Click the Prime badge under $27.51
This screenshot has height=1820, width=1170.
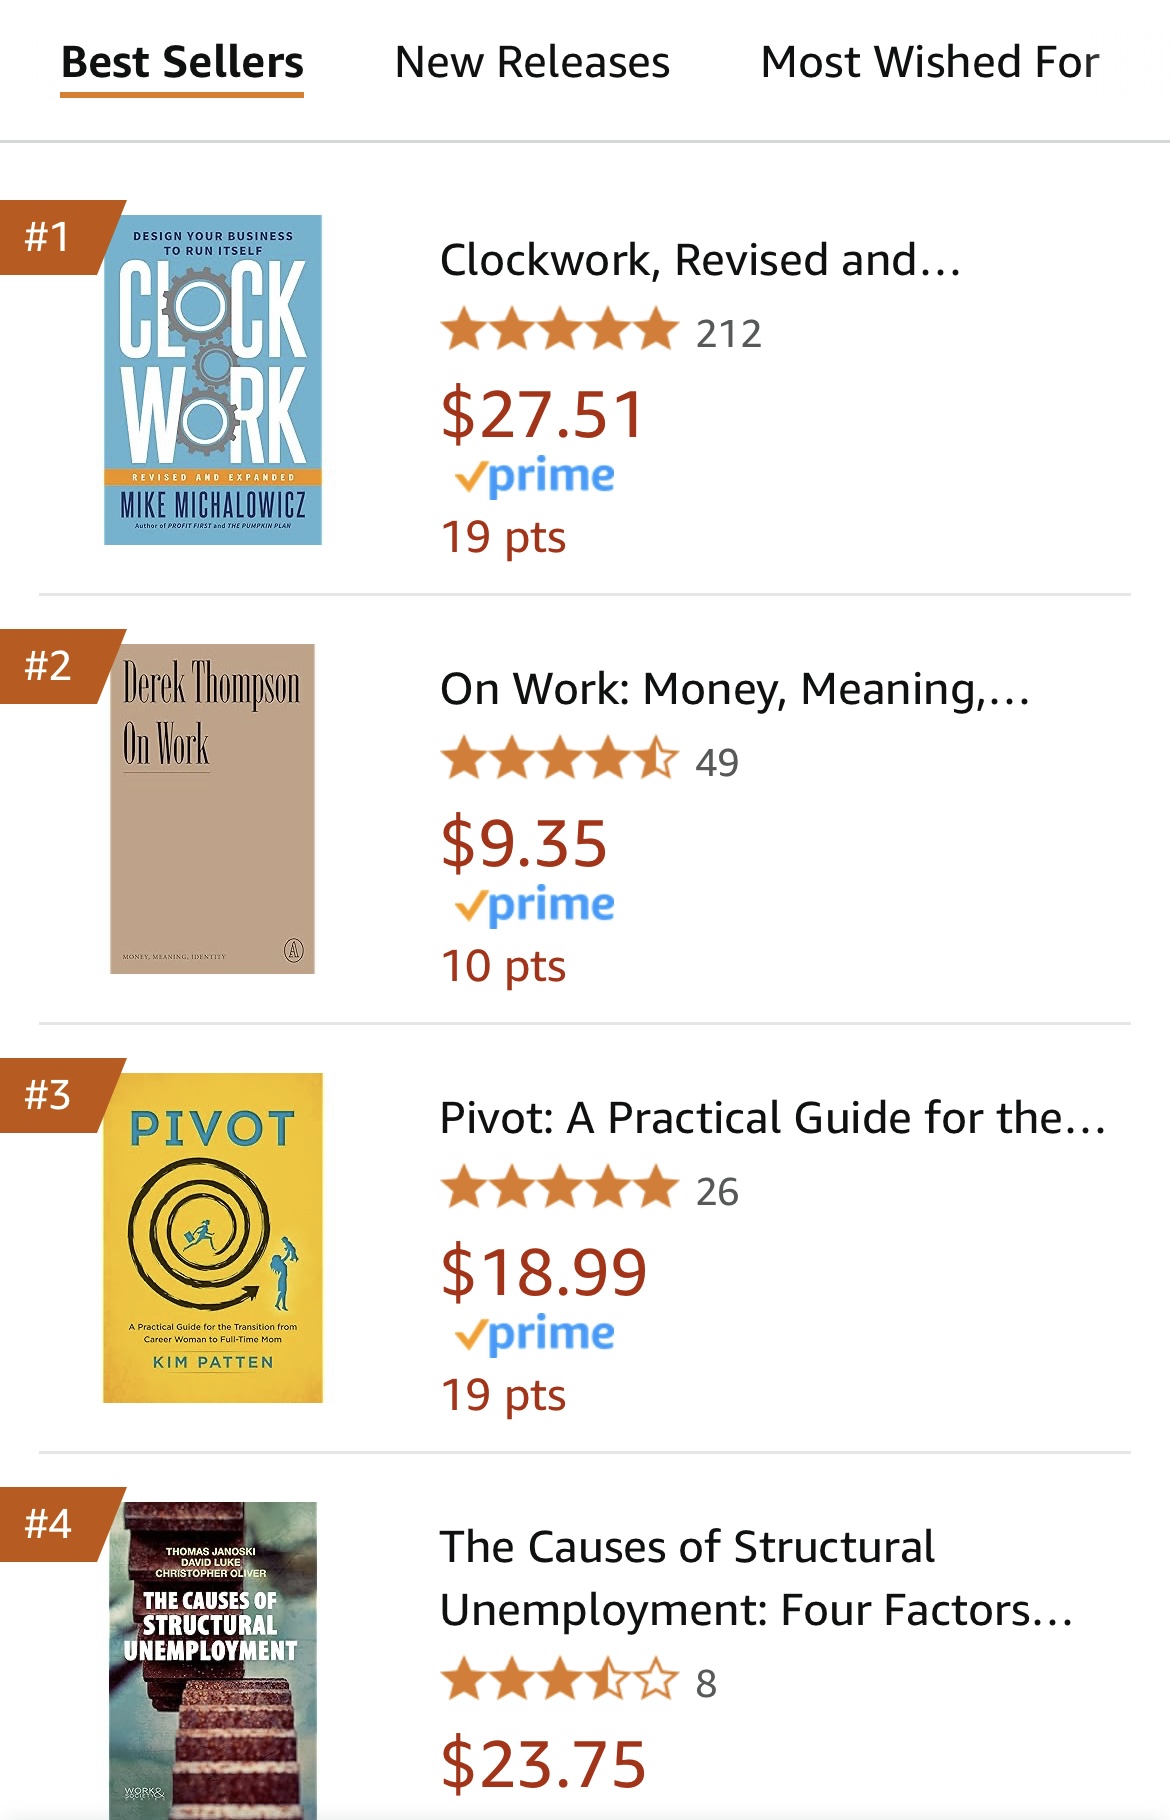click(x=535, y=477)
